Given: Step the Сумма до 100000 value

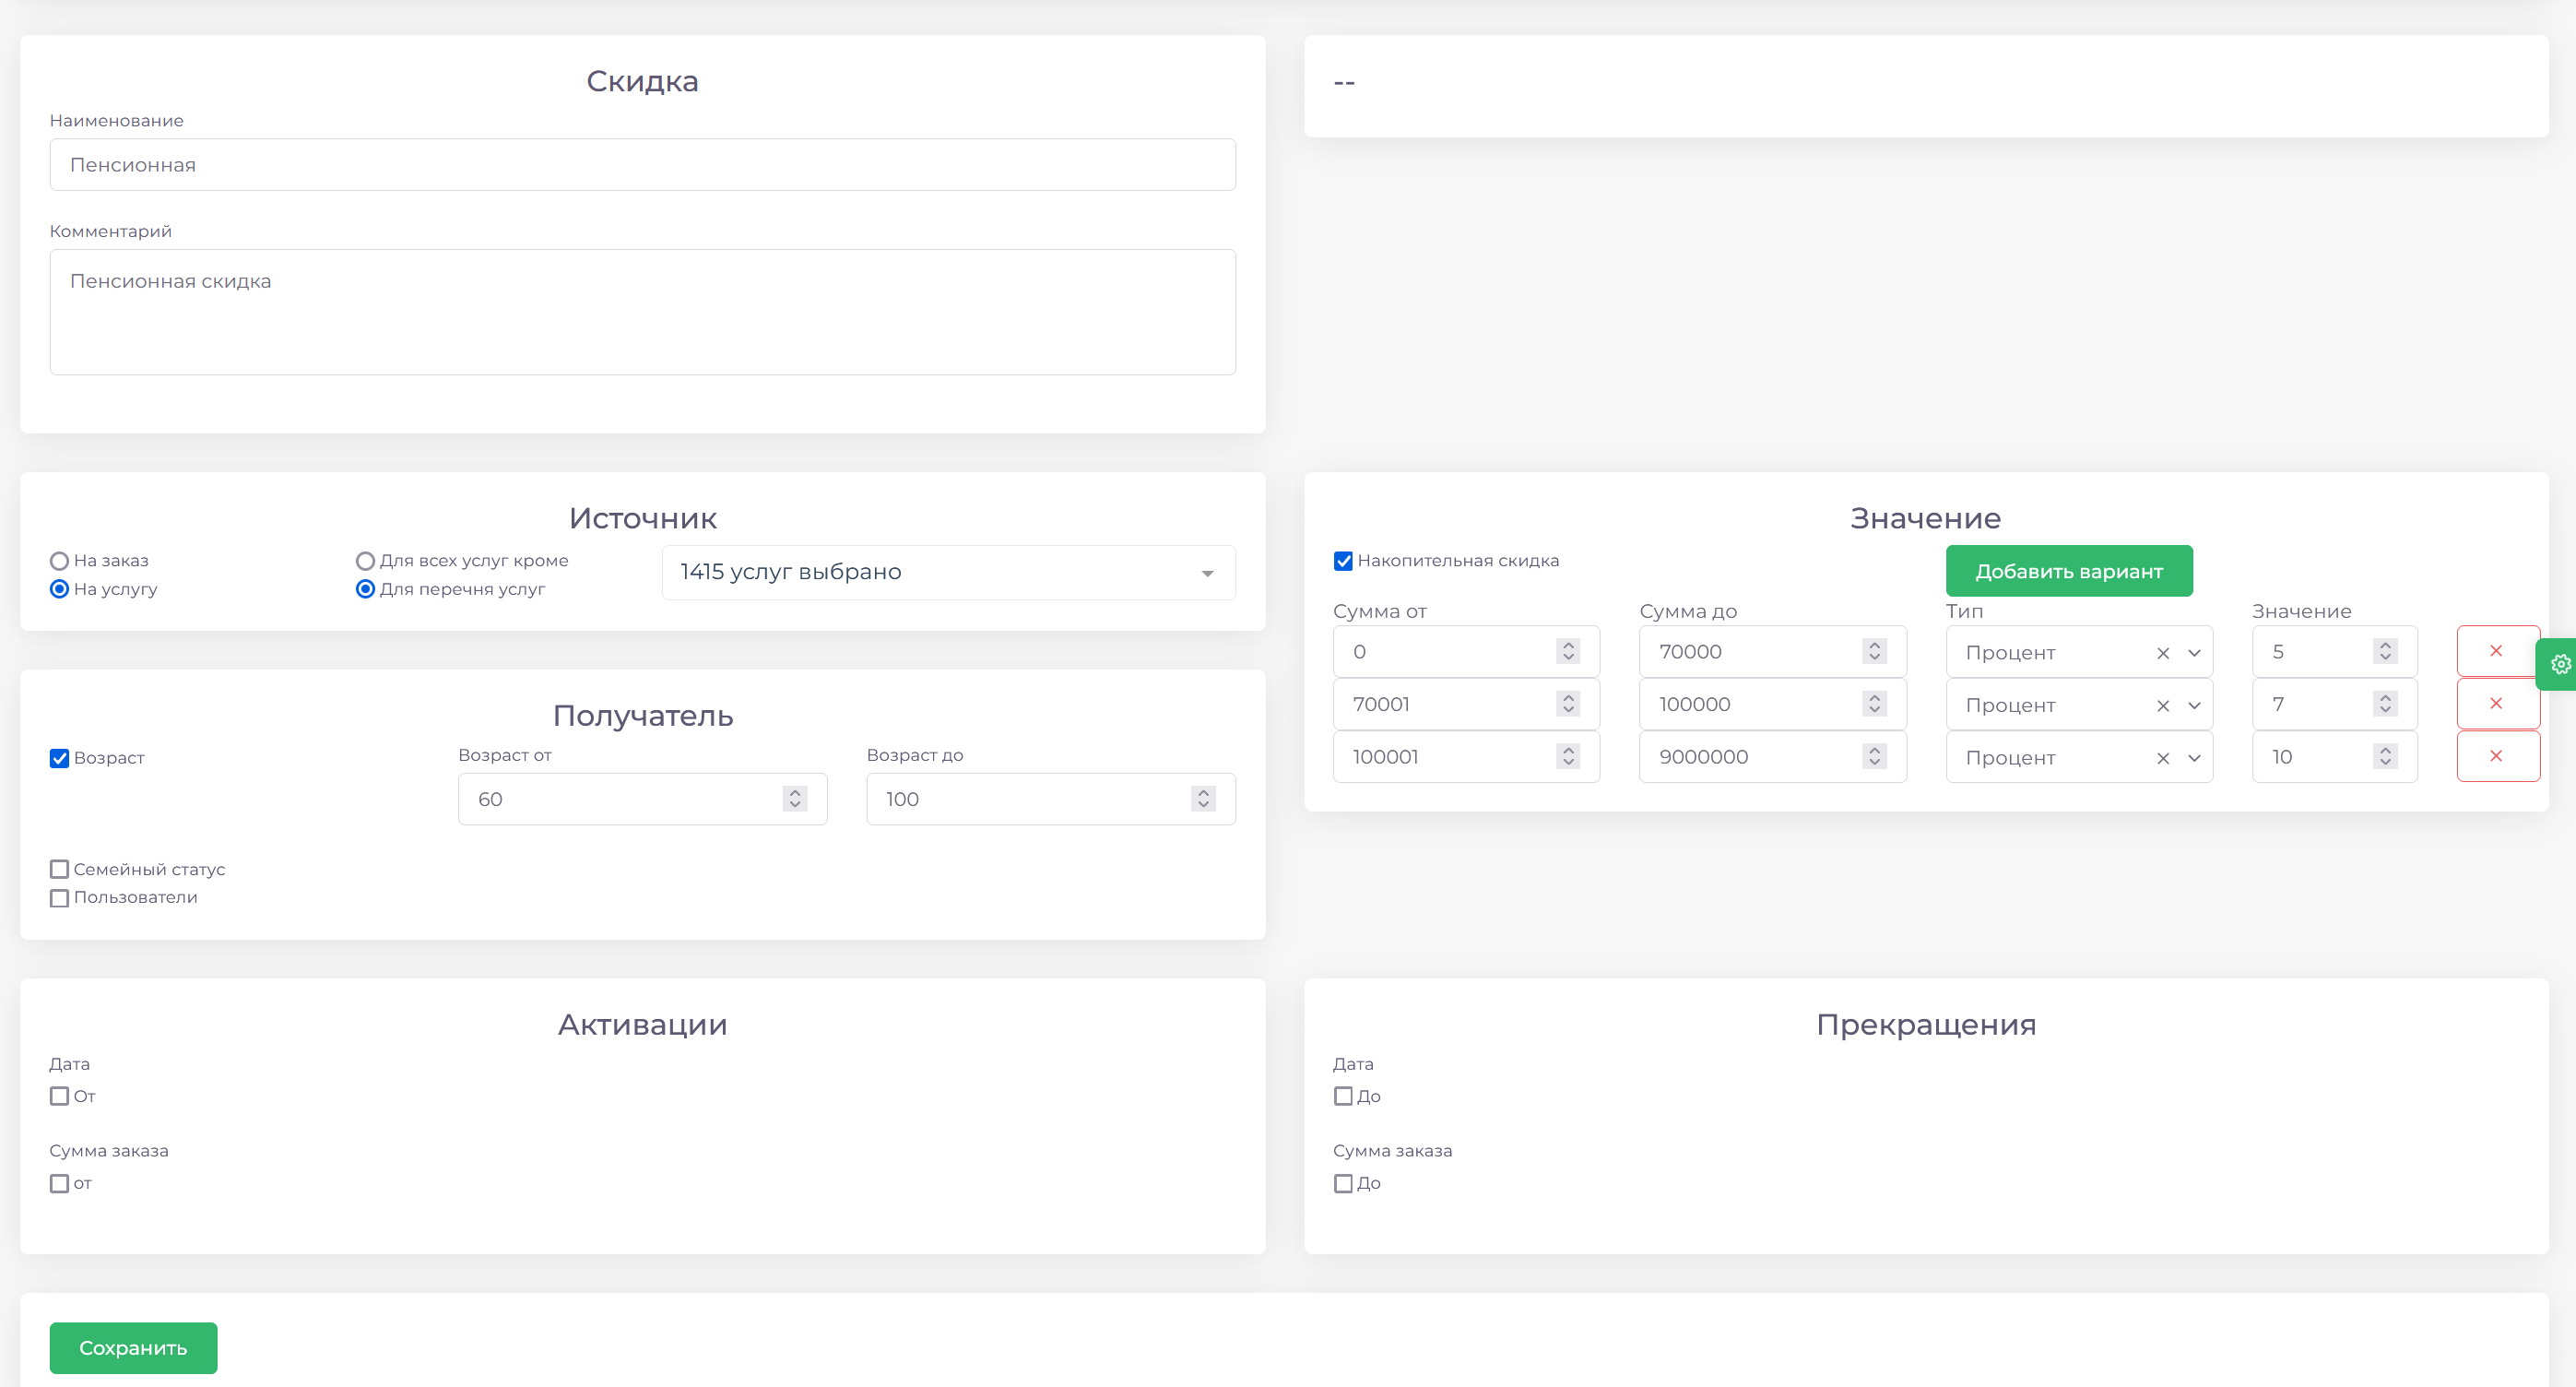Looking at the screenshot, I should click(x=1875, y=704).
